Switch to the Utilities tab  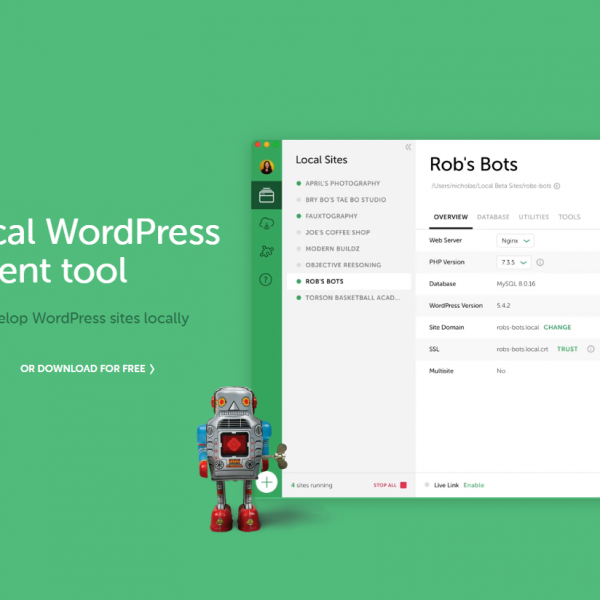tap(534, 217)
